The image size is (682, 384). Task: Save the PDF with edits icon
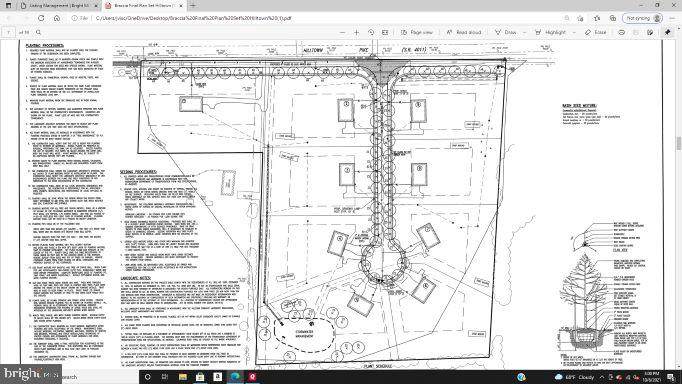tap(650, 32)
